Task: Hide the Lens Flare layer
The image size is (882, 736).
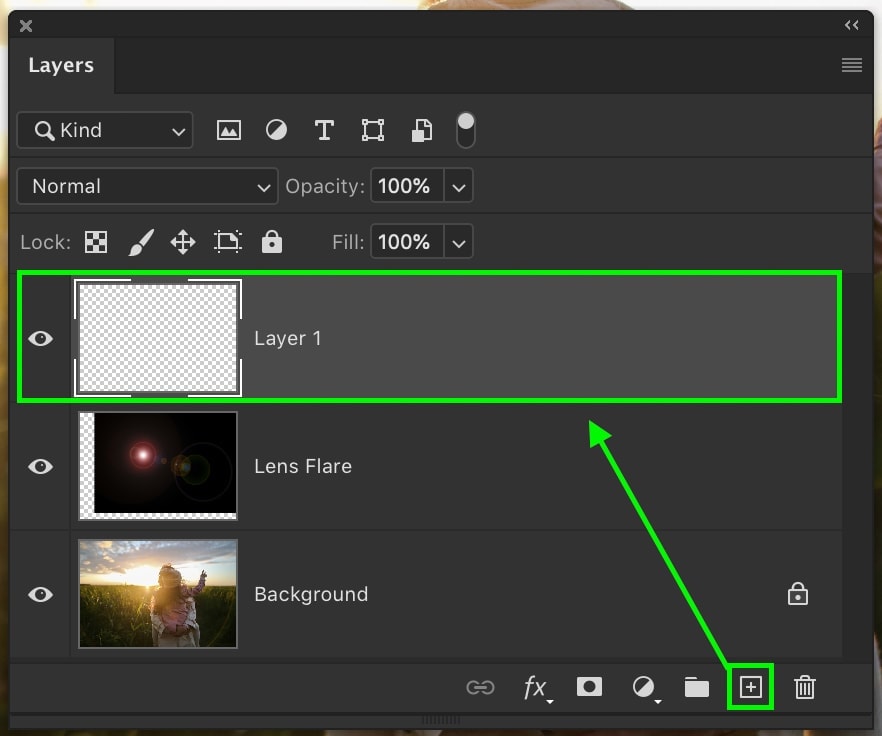Action: [40, 466]
